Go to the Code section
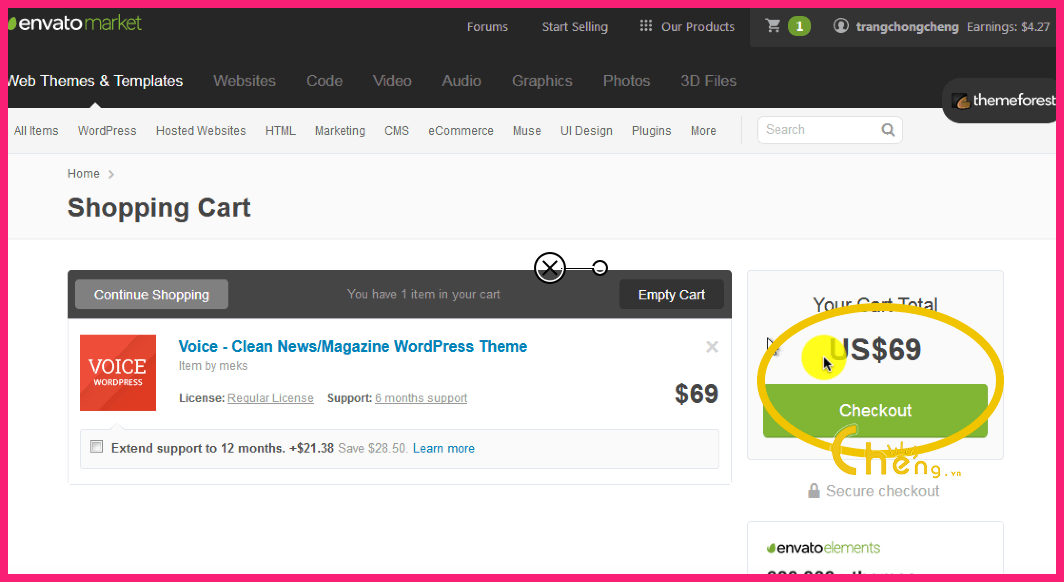This screenshot has width=1064, height=582. [x=324, y=81]
